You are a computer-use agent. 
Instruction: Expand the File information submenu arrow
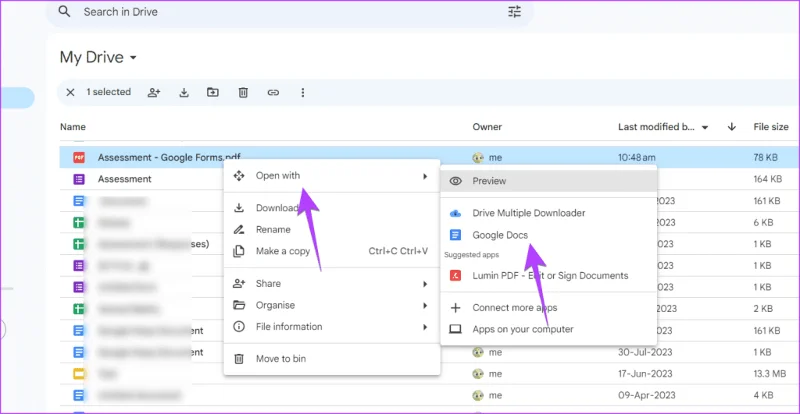click(424, 327)
